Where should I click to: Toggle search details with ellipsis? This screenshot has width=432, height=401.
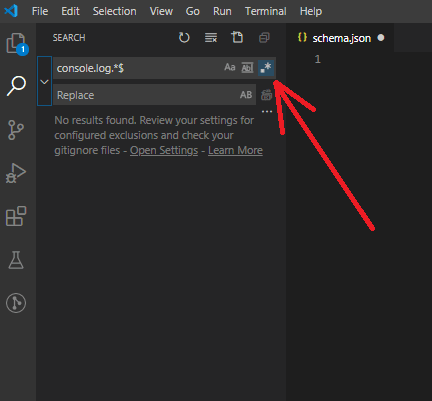pos(267,112)
